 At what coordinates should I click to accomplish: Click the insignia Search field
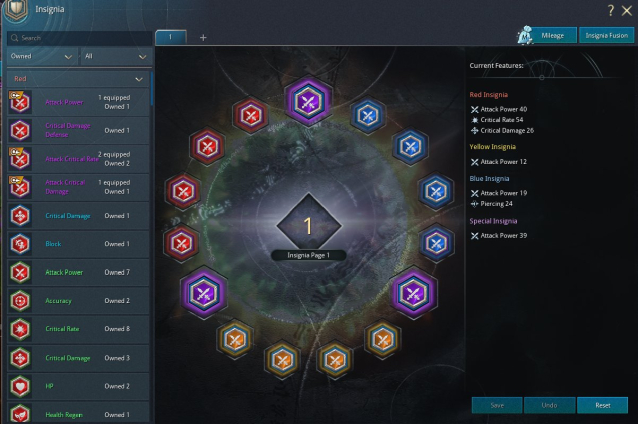(79, 38)
